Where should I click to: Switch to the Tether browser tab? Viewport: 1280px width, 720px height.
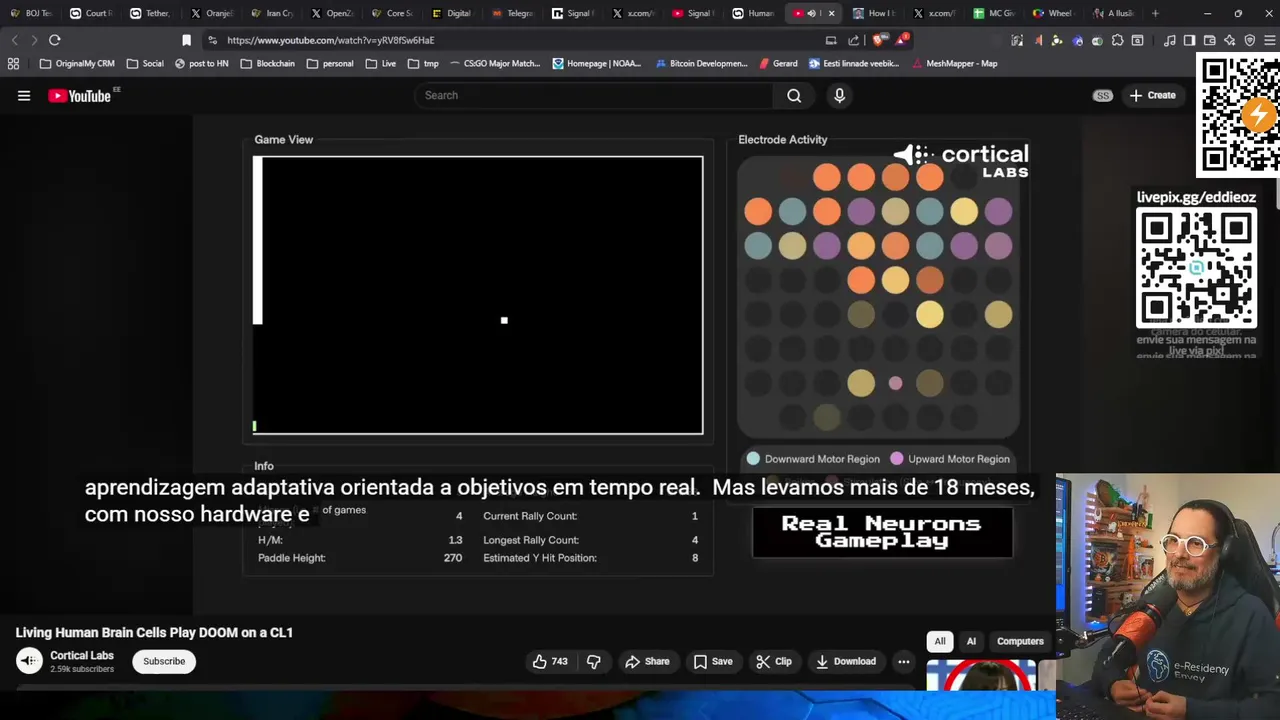pyautogui.click(x=150, y=13)
